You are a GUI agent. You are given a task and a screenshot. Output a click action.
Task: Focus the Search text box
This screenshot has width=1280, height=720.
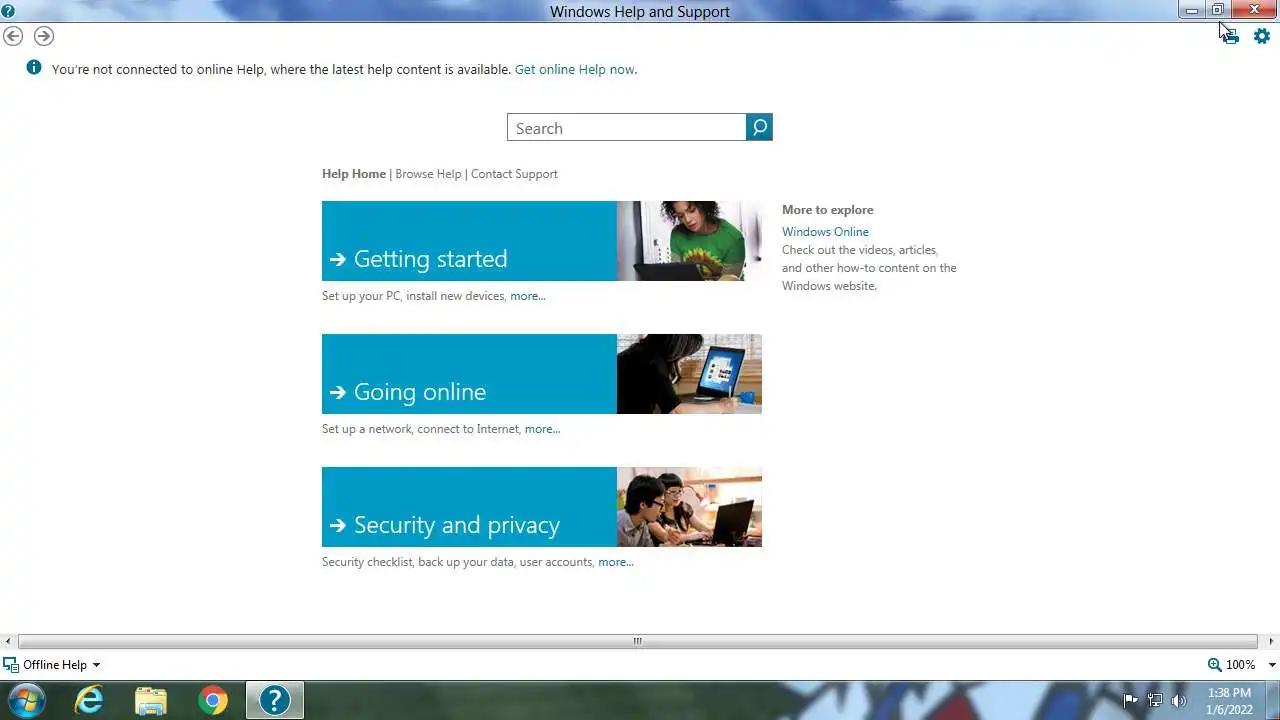click(x=627, y=127)
